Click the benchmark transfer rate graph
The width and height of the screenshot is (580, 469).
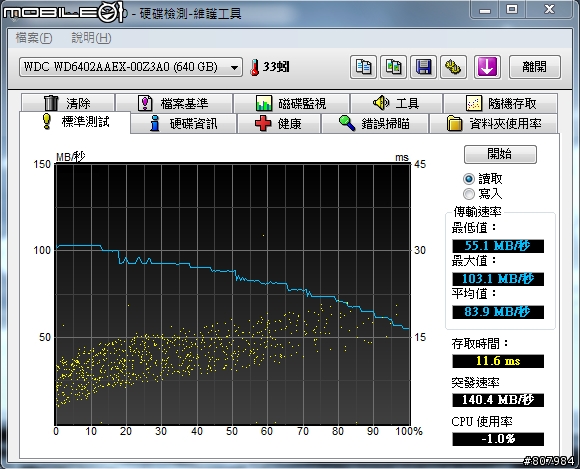click(233, 294)
